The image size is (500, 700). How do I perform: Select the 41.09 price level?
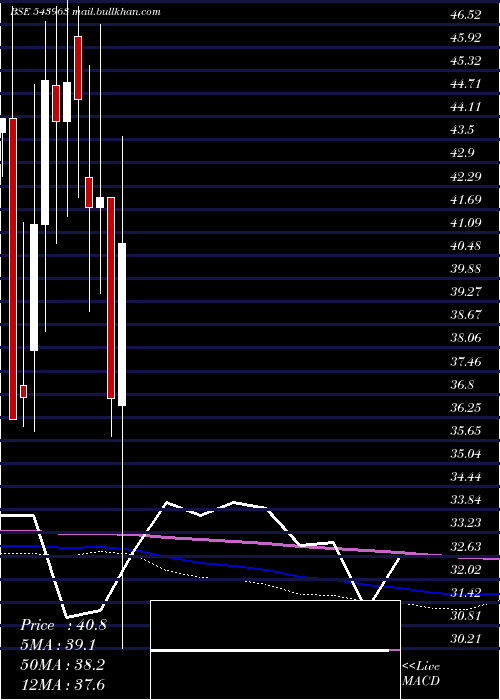[x=466, y=222]
